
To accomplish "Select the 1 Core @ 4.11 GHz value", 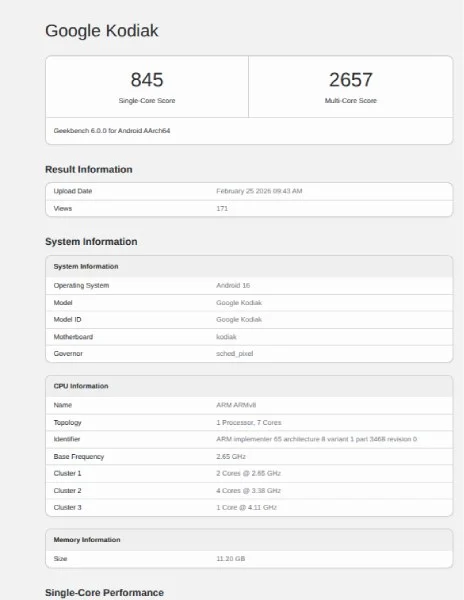I will point(246,507).
